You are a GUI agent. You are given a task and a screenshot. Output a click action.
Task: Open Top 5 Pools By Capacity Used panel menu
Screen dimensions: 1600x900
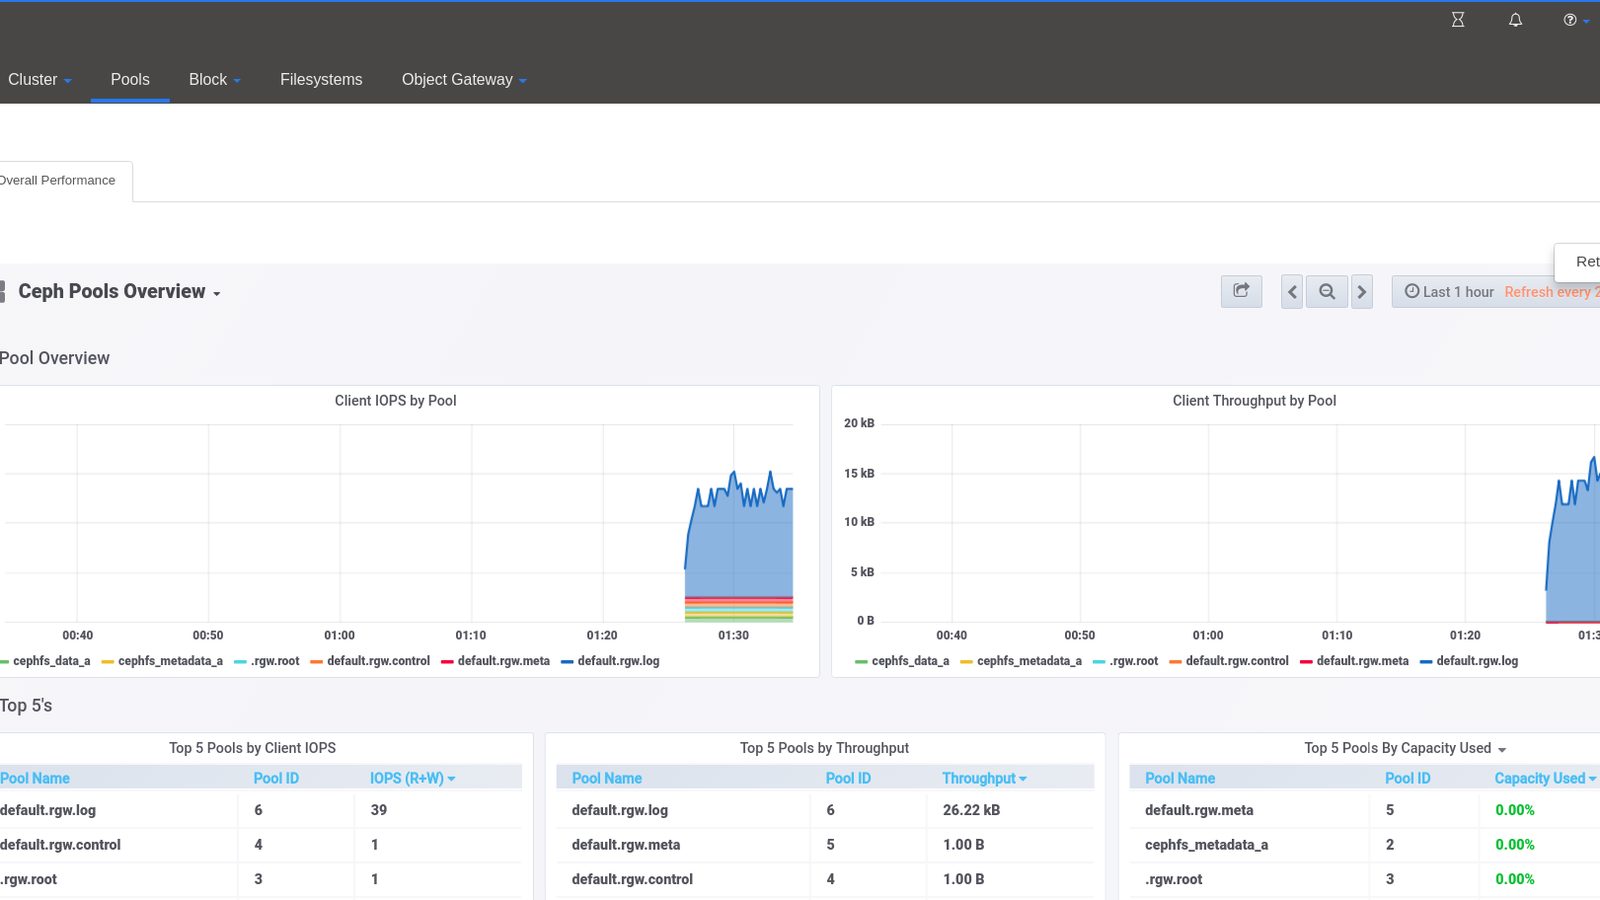click(x=1405, y=748)
